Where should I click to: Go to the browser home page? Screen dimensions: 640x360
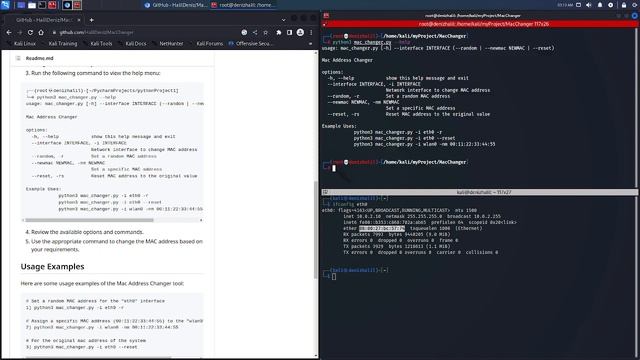pos(41,32)
